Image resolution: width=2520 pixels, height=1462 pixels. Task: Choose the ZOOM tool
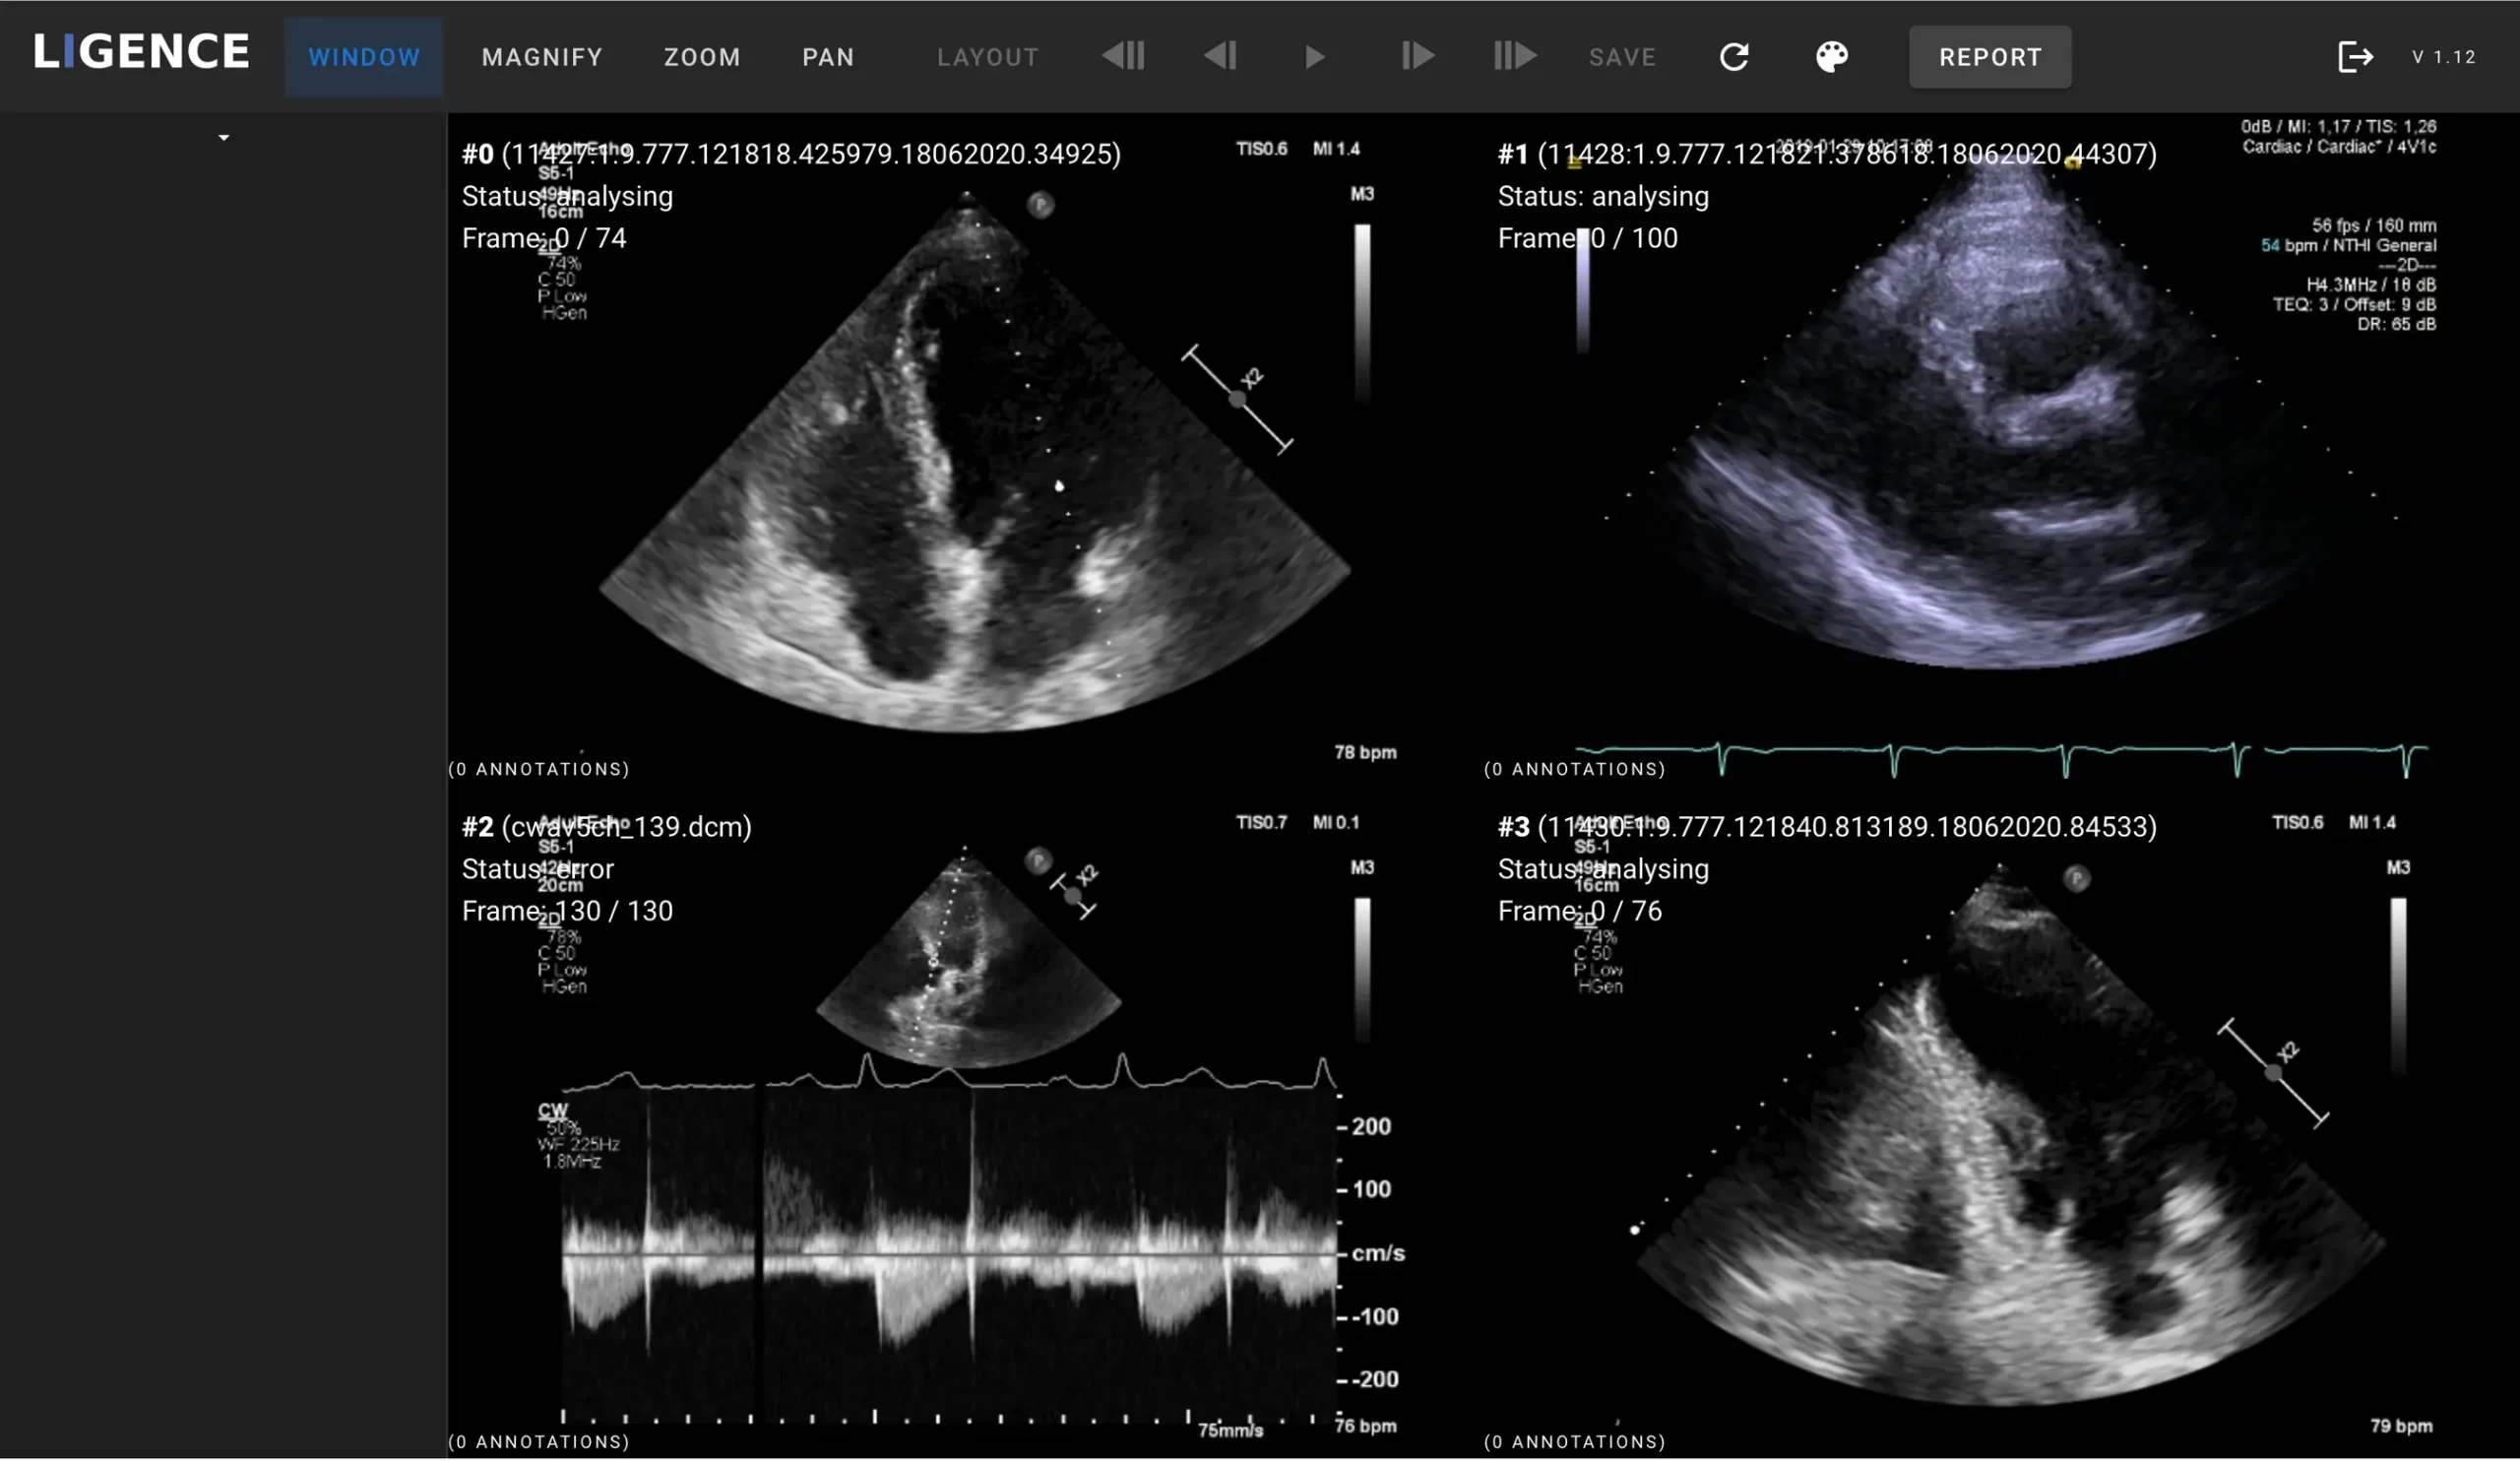tap(702, 57)
